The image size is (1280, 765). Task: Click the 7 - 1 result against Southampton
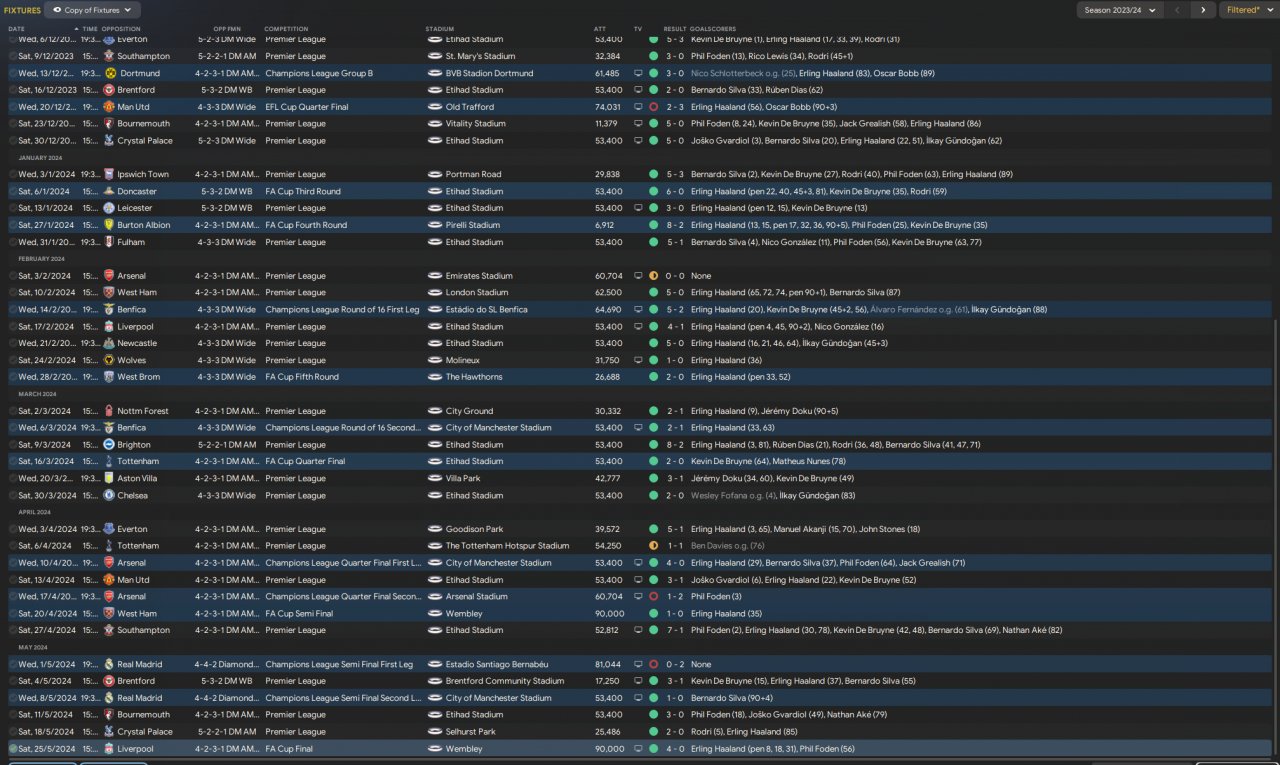coord(675,630)
